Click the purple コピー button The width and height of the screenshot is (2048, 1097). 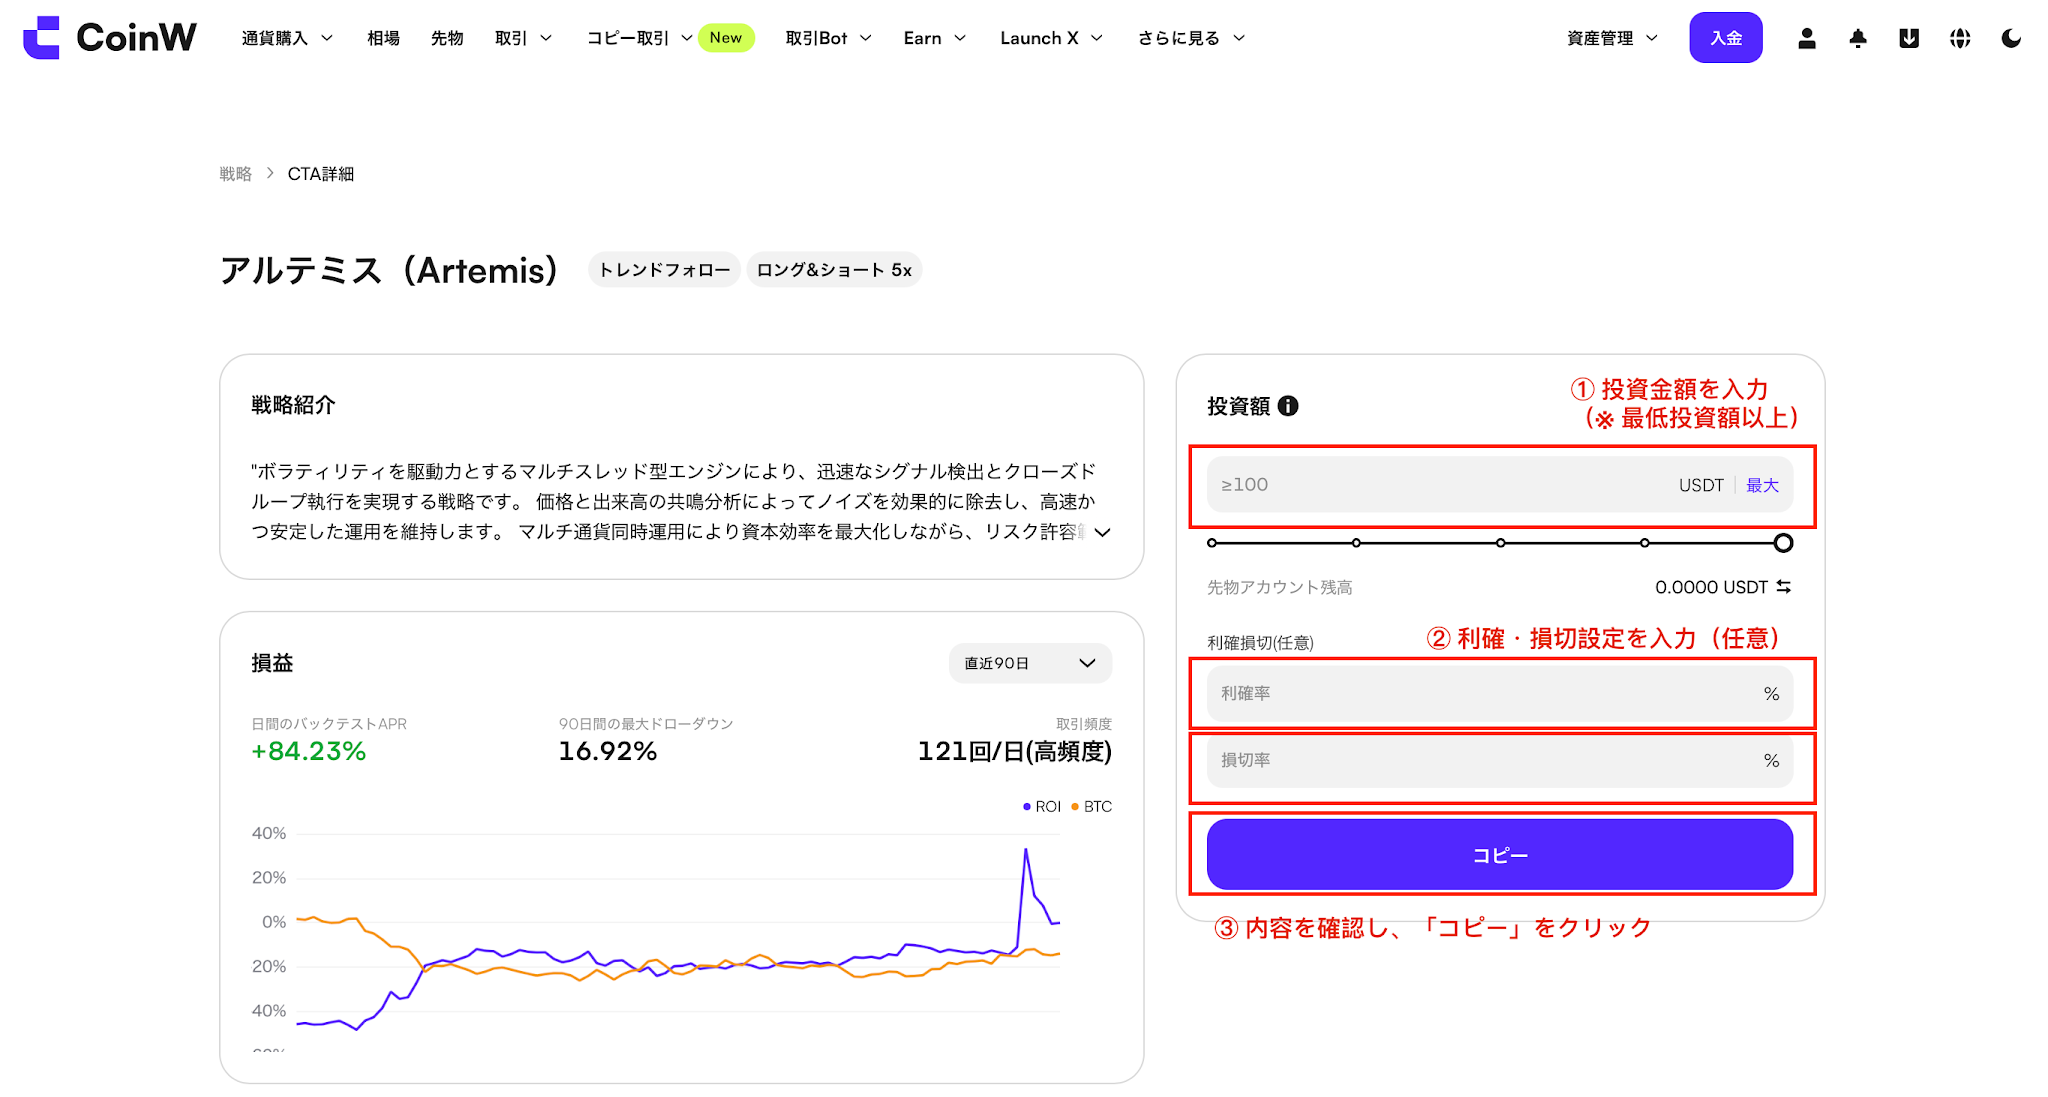tap(1500, 855)
